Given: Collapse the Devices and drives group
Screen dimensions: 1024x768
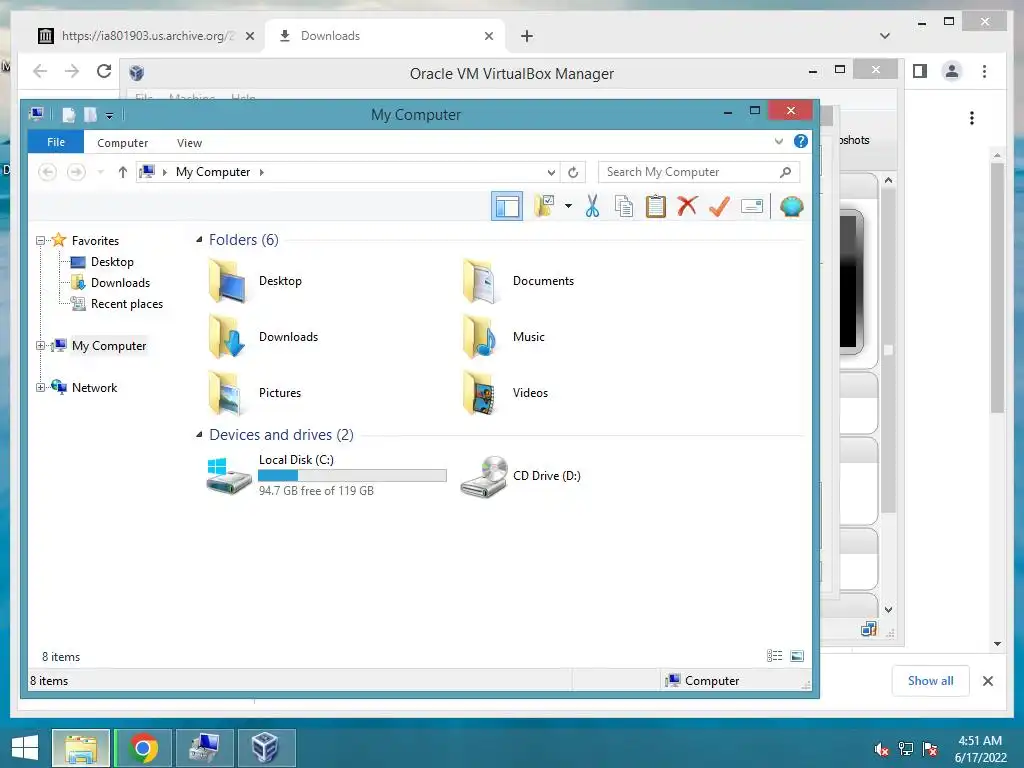Looking at the screenshot, I should pos(199,435).
